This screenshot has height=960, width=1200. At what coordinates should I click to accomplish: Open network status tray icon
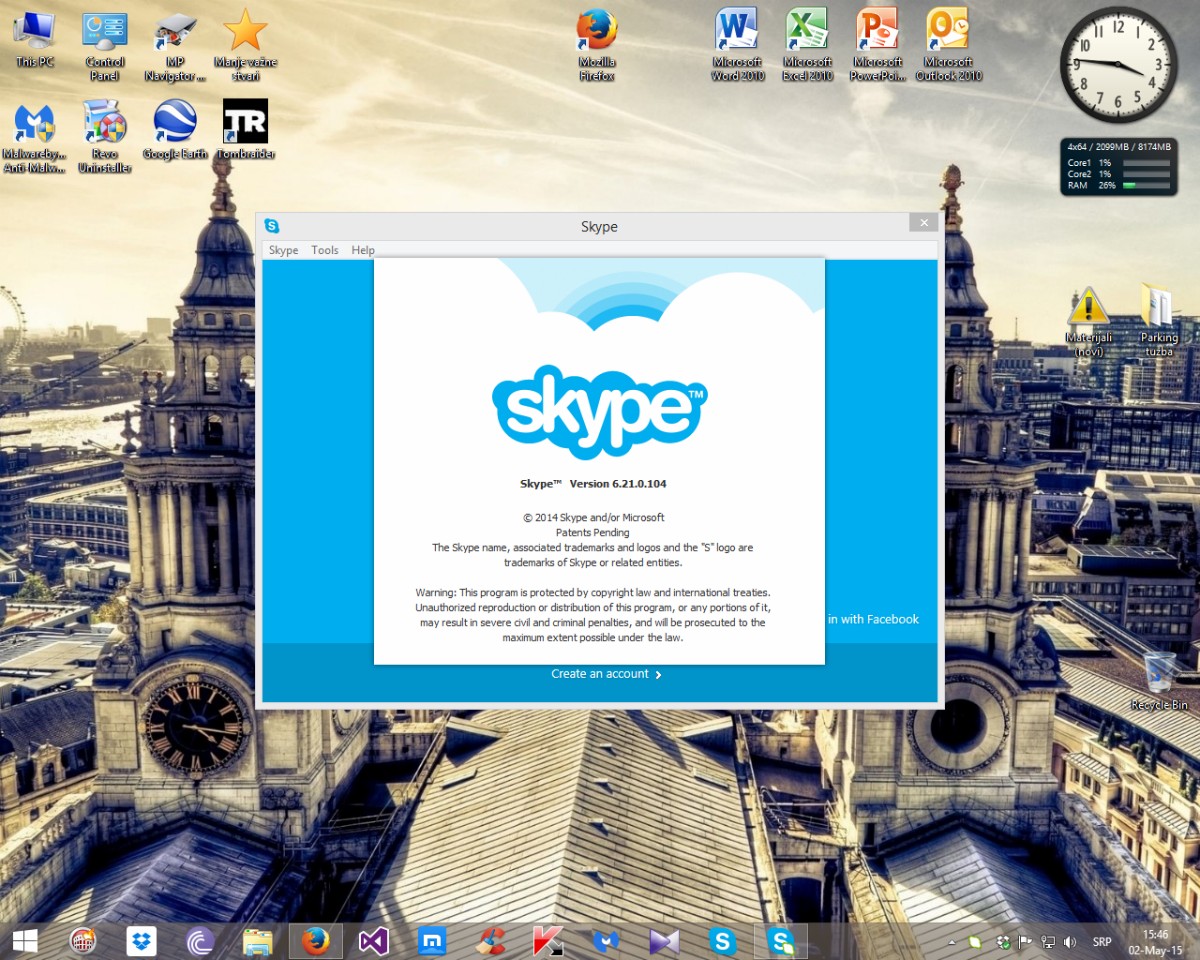pyautogui.click(x=1048, y=942)
